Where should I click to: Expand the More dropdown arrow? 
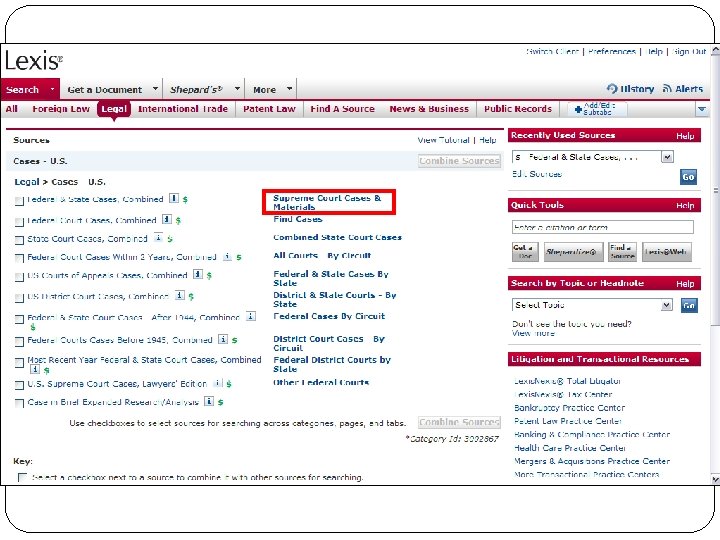coord(289,89)
